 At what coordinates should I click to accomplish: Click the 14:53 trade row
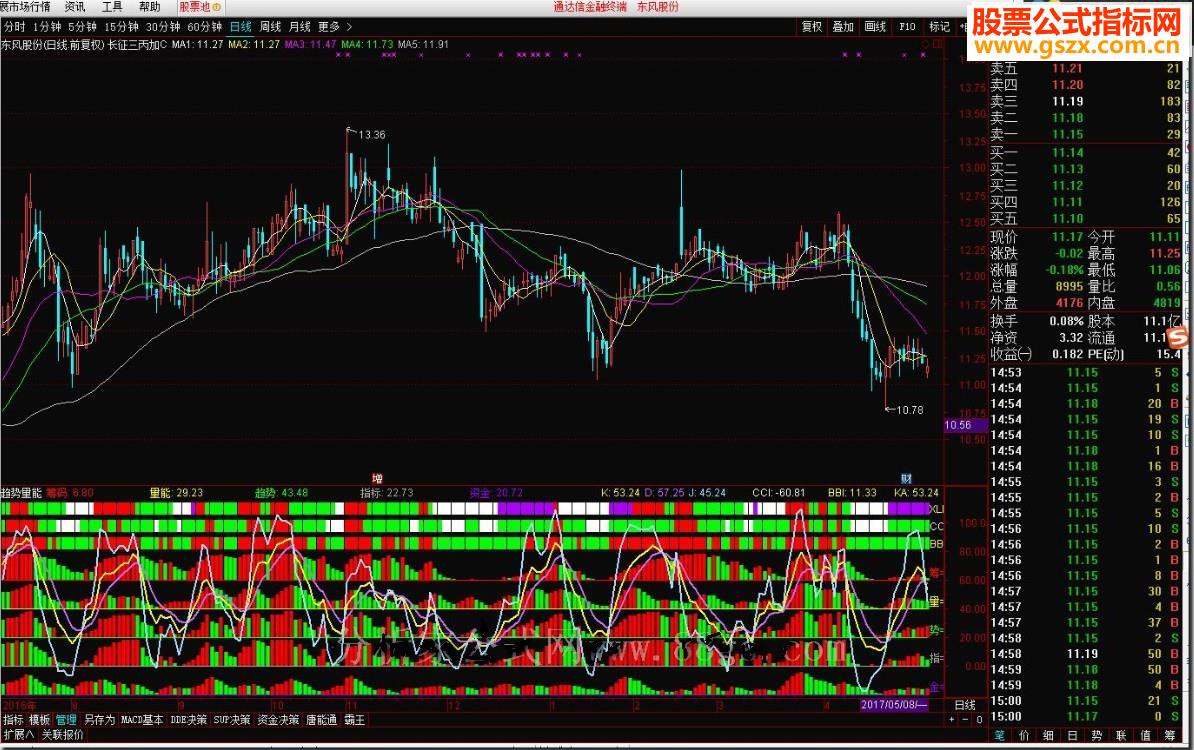(1086, 372)
